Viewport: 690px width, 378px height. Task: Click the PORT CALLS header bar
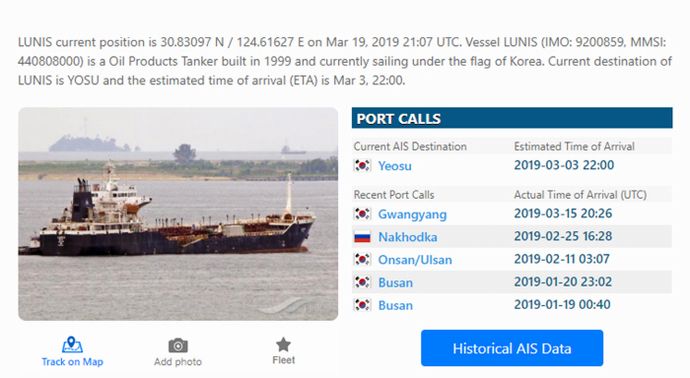click(512, 118)
